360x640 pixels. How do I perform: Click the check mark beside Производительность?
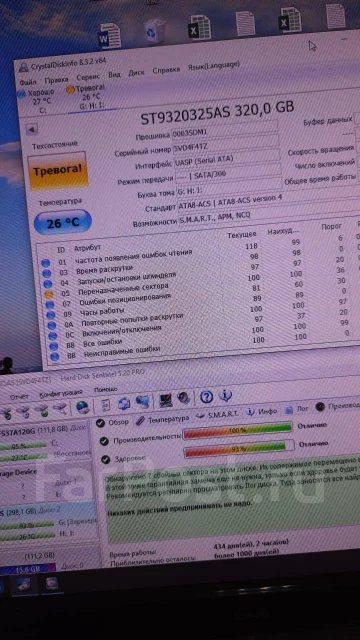(x=104, y=441)
